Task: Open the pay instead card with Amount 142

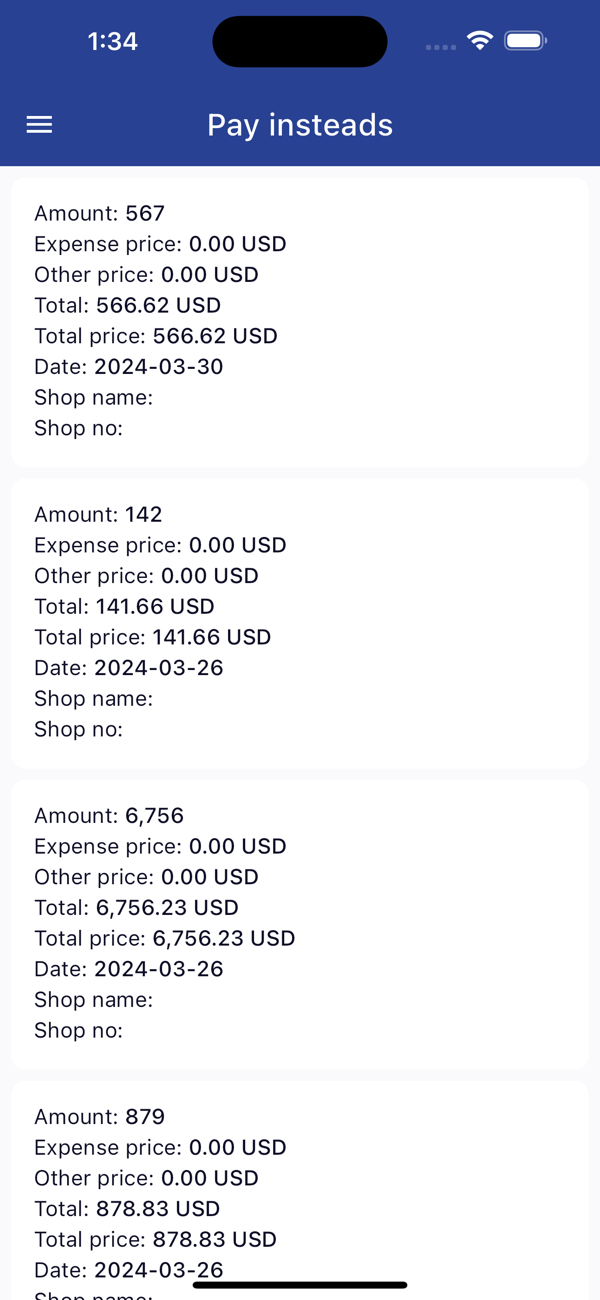Action: coord(300,623)
